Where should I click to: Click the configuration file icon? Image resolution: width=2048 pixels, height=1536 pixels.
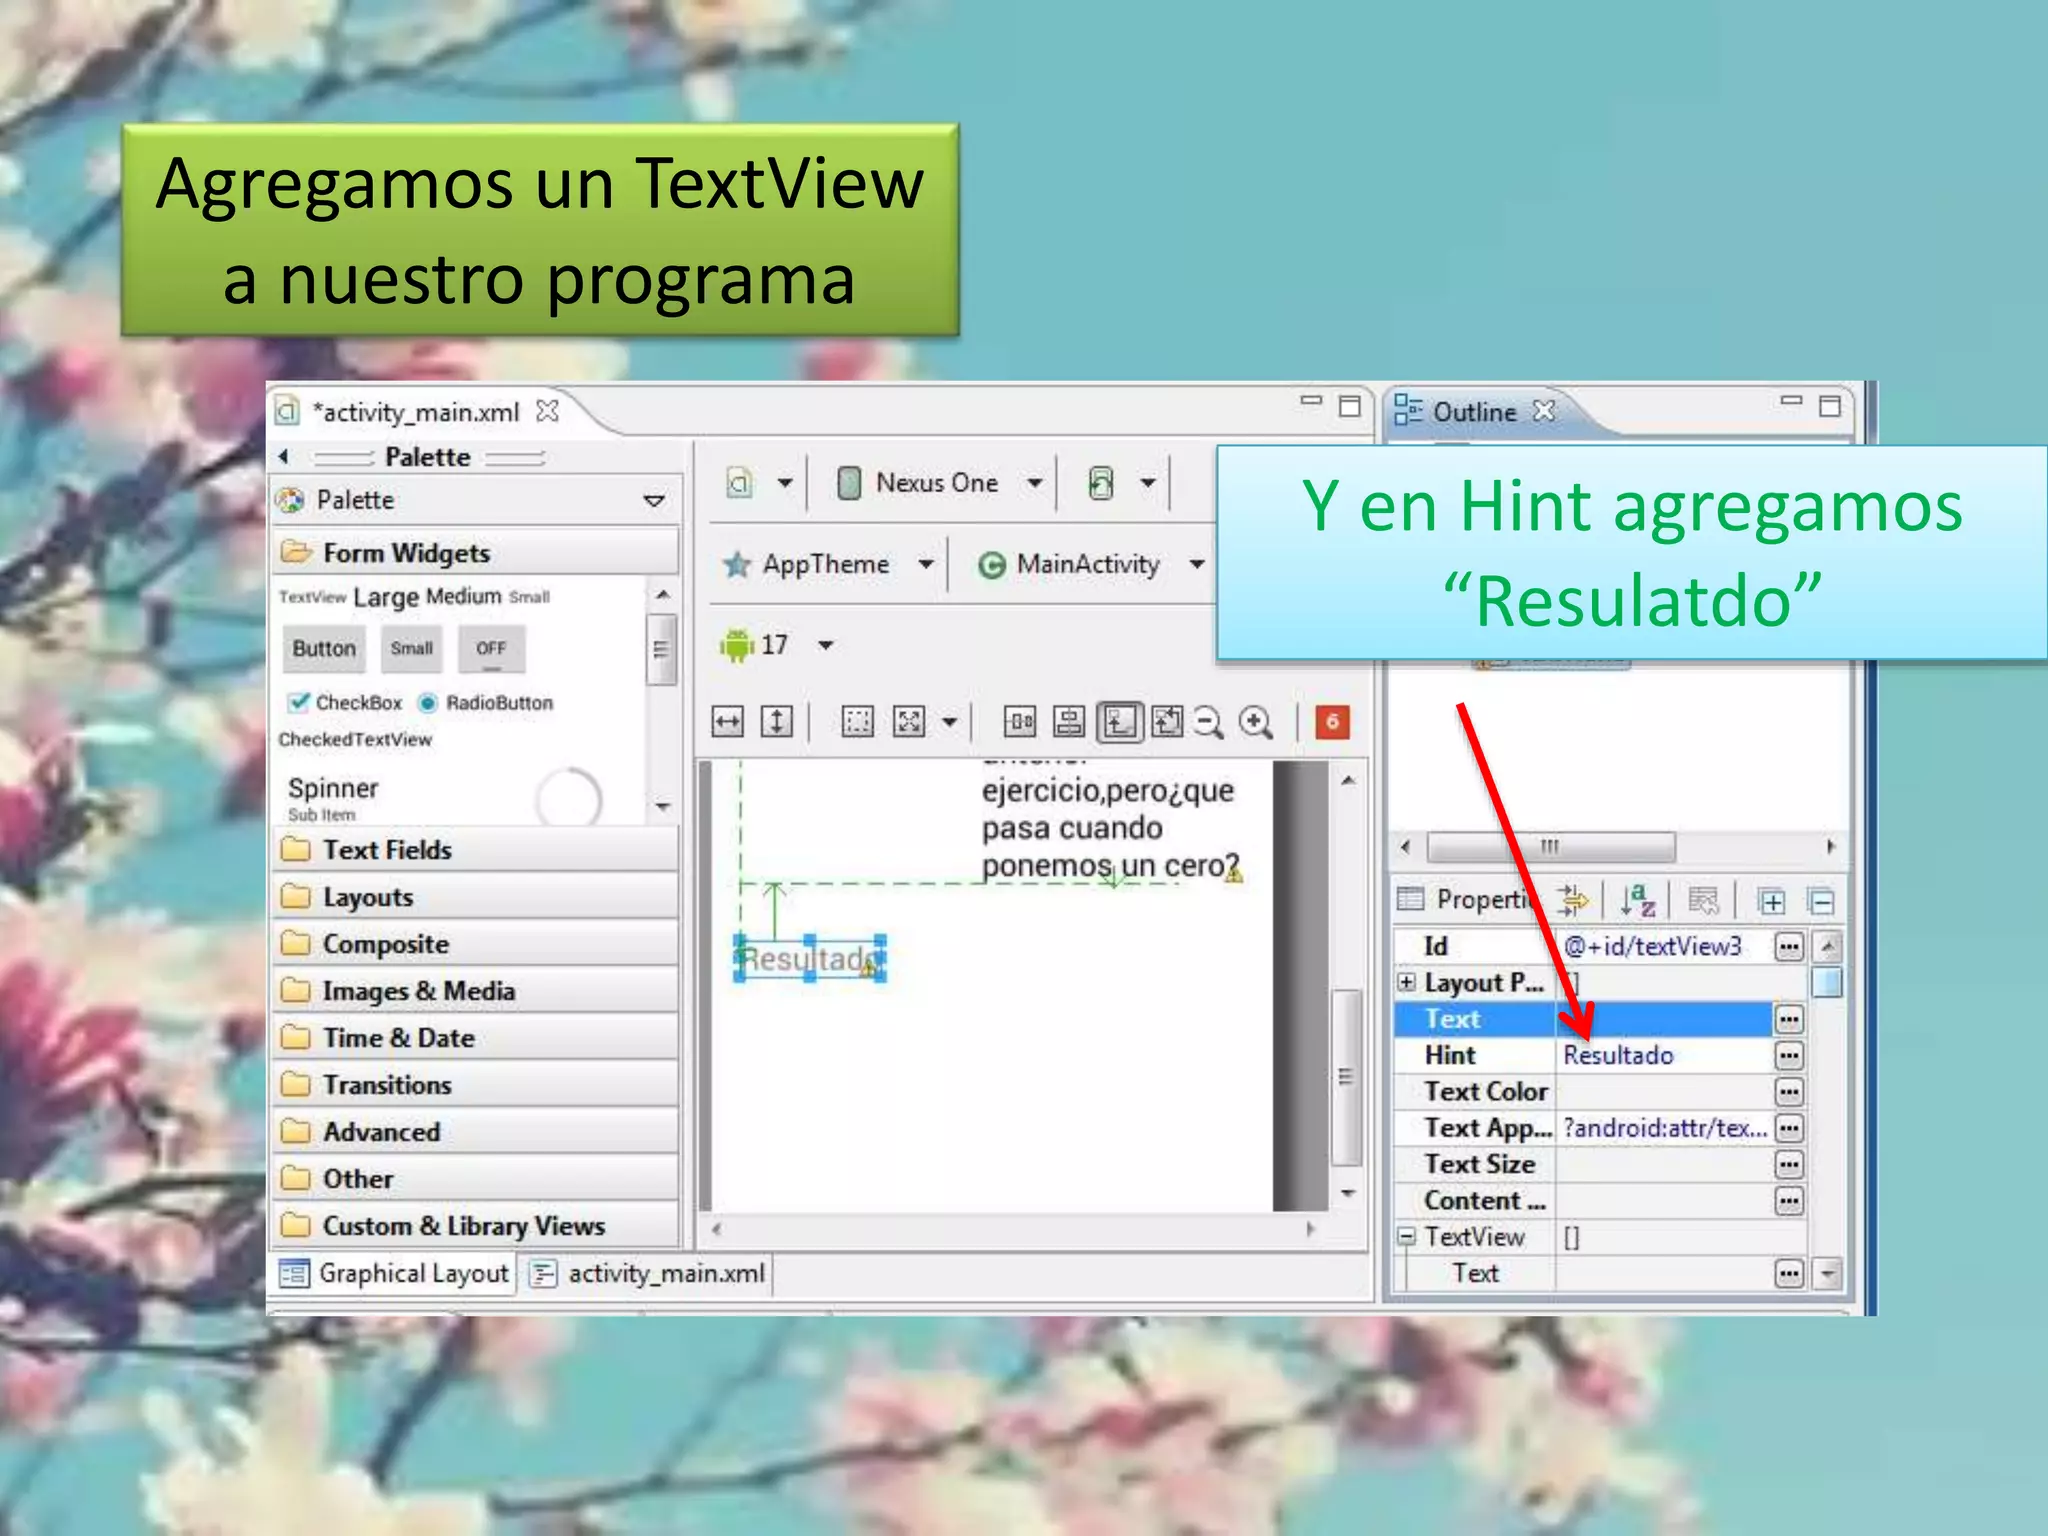(x=740, y=483)
